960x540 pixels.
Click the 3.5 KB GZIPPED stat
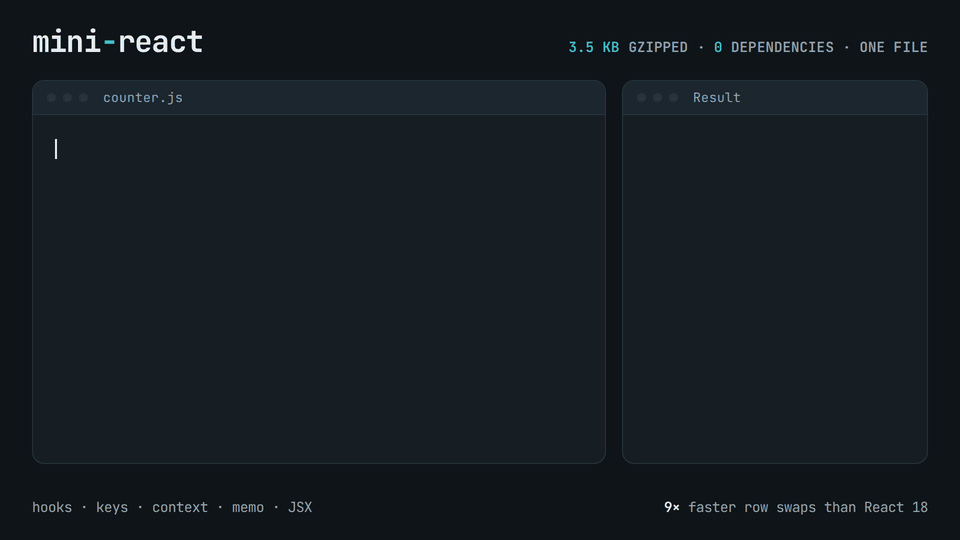click(x=628, y=47)
